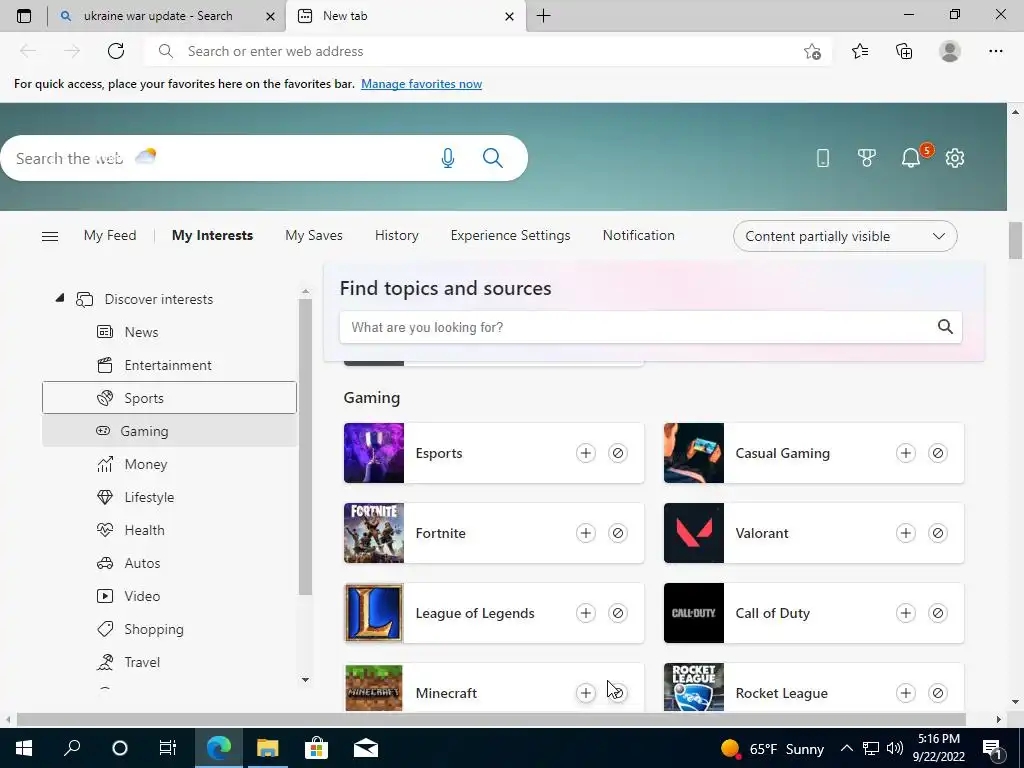Select News in interests sidebar
The image size is (1024, 768).
[169, 332]
